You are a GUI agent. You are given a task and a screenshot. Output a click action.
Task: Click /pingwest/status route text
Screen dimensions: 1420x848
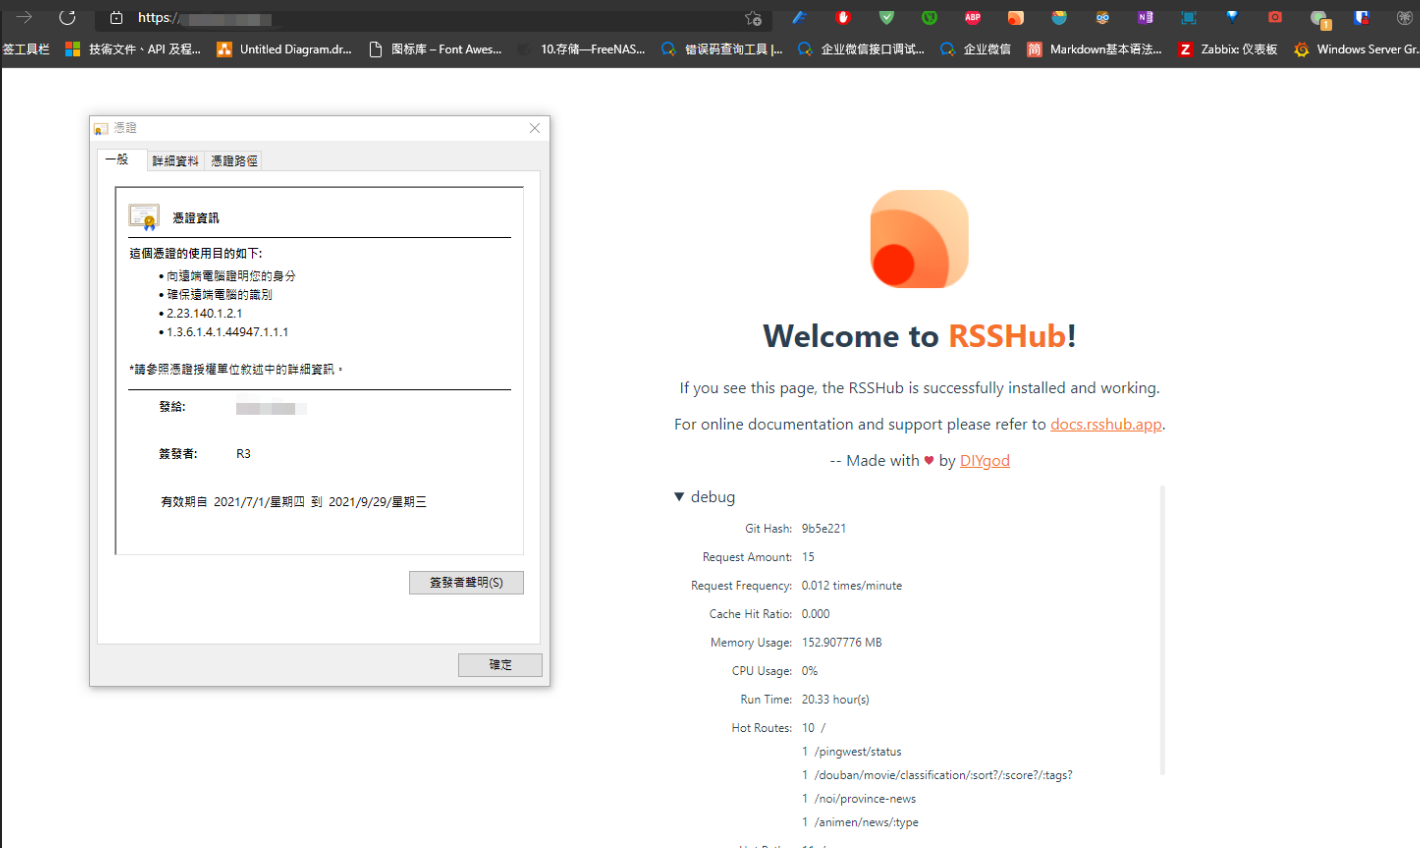[858, 751]
